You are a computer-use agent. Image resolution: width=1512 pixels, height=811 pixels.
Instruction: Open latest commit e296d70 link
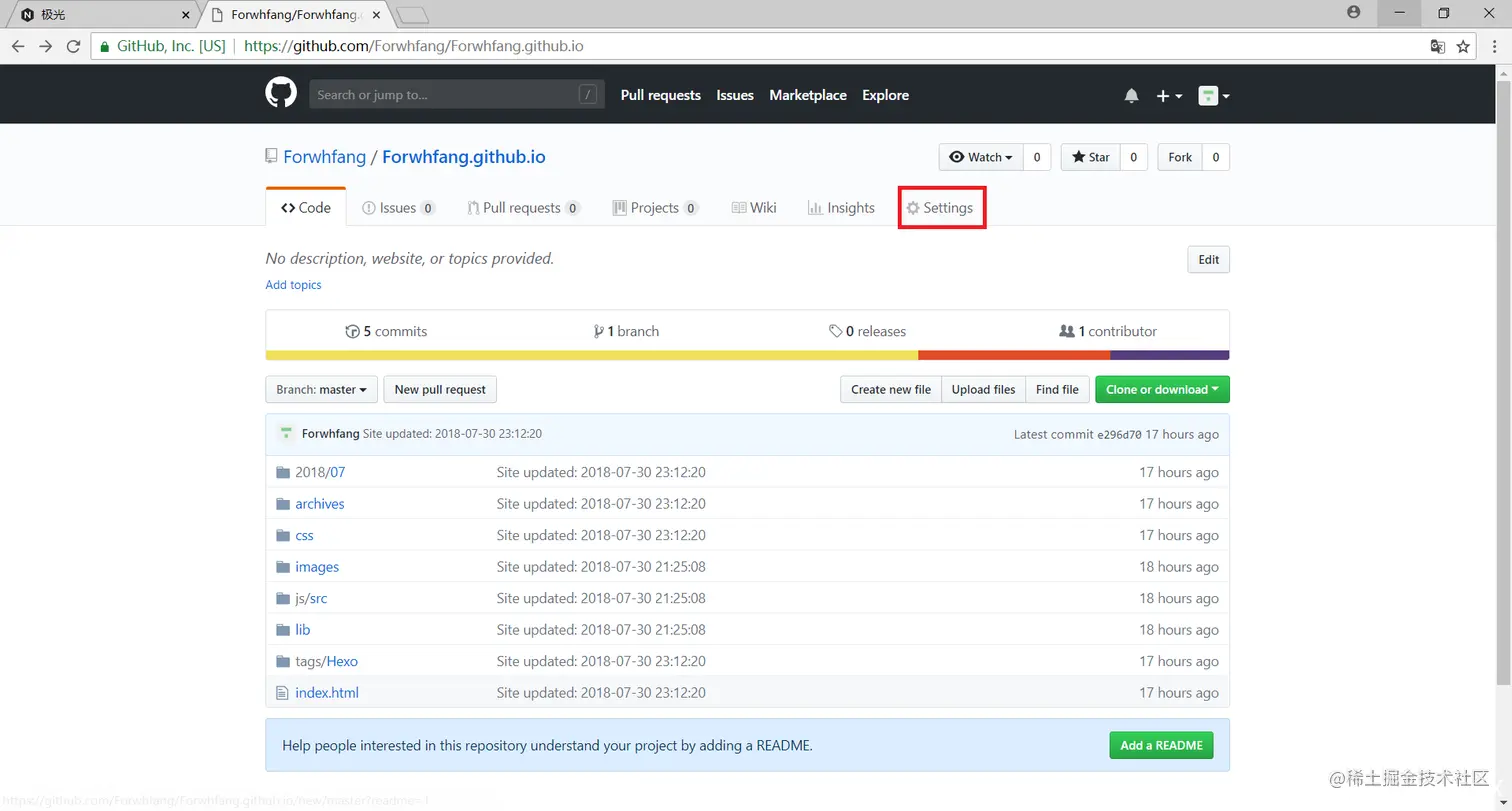pyautogui.click(x=1119, y=435)
